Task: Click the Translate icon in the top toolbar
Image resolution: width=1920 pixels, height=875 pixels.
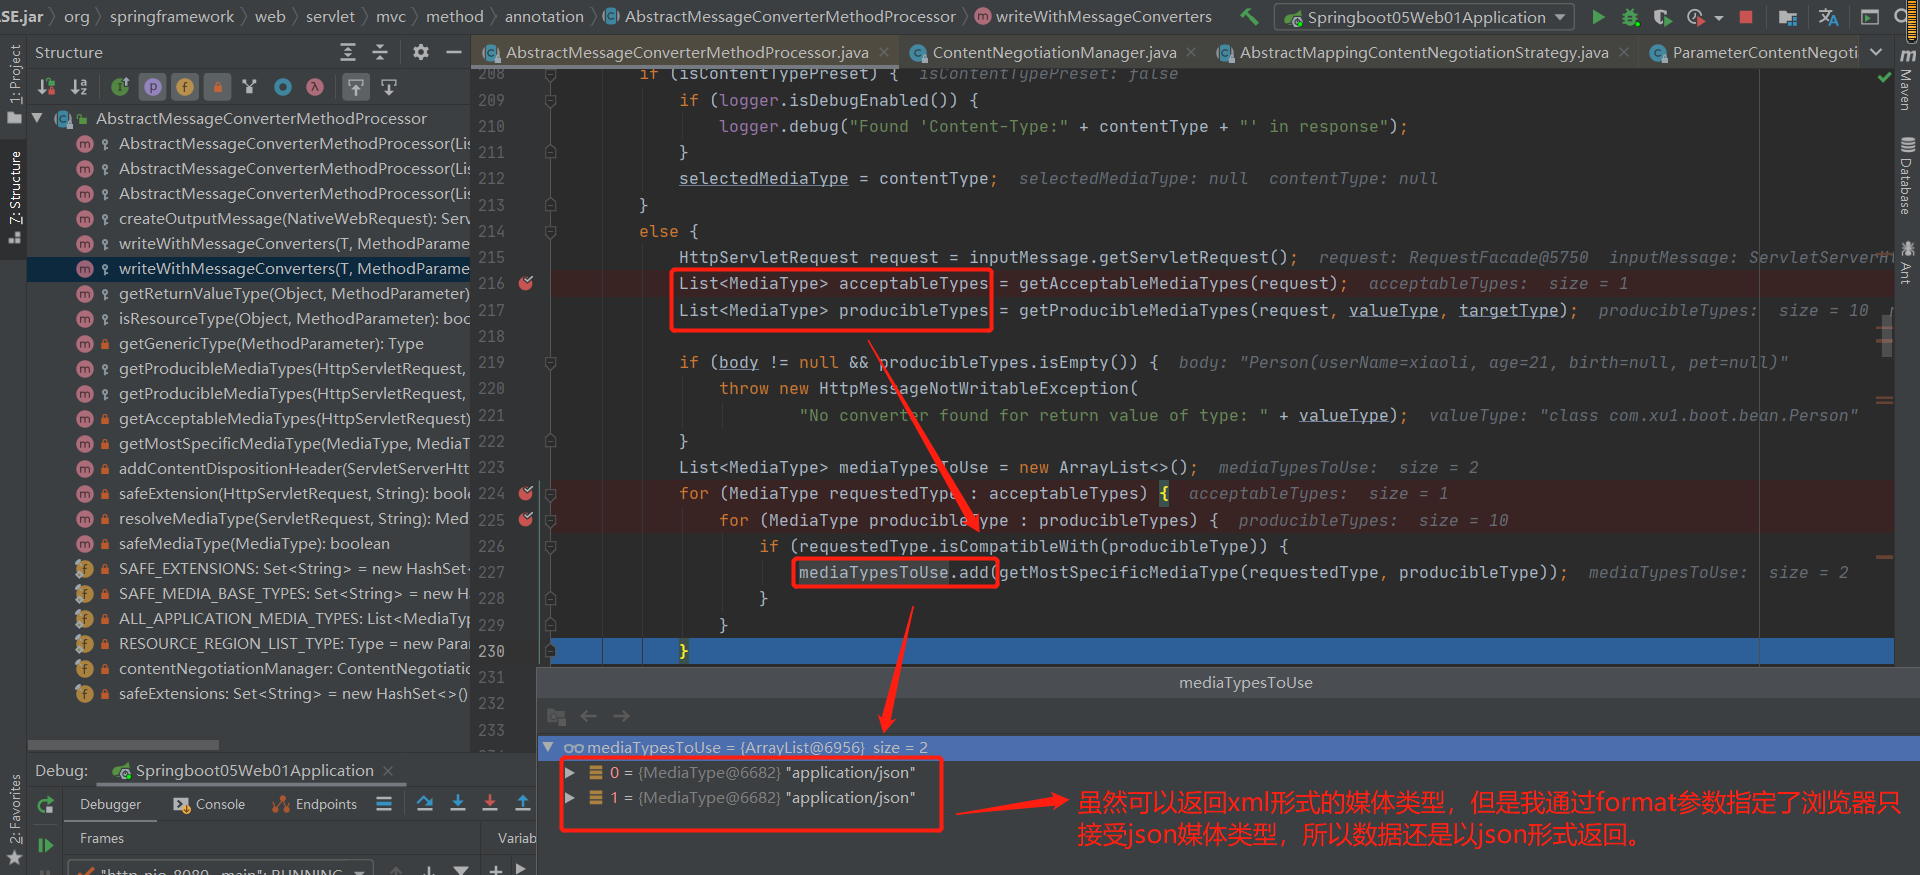Action: pos(1828,17)
